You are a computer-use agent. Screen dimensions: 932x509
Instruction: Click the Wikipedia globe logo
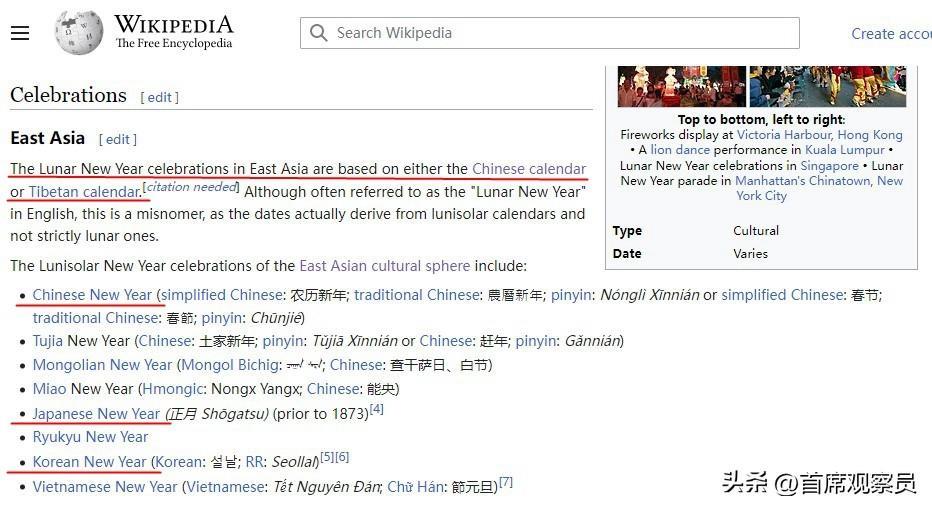[78, 33]
